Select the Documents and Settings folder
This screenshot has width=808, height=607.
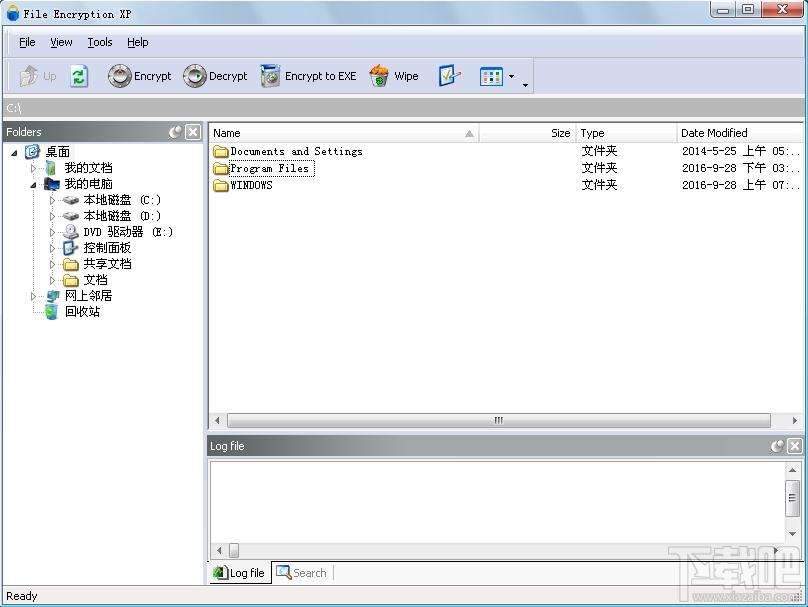(x=296, y=151)
